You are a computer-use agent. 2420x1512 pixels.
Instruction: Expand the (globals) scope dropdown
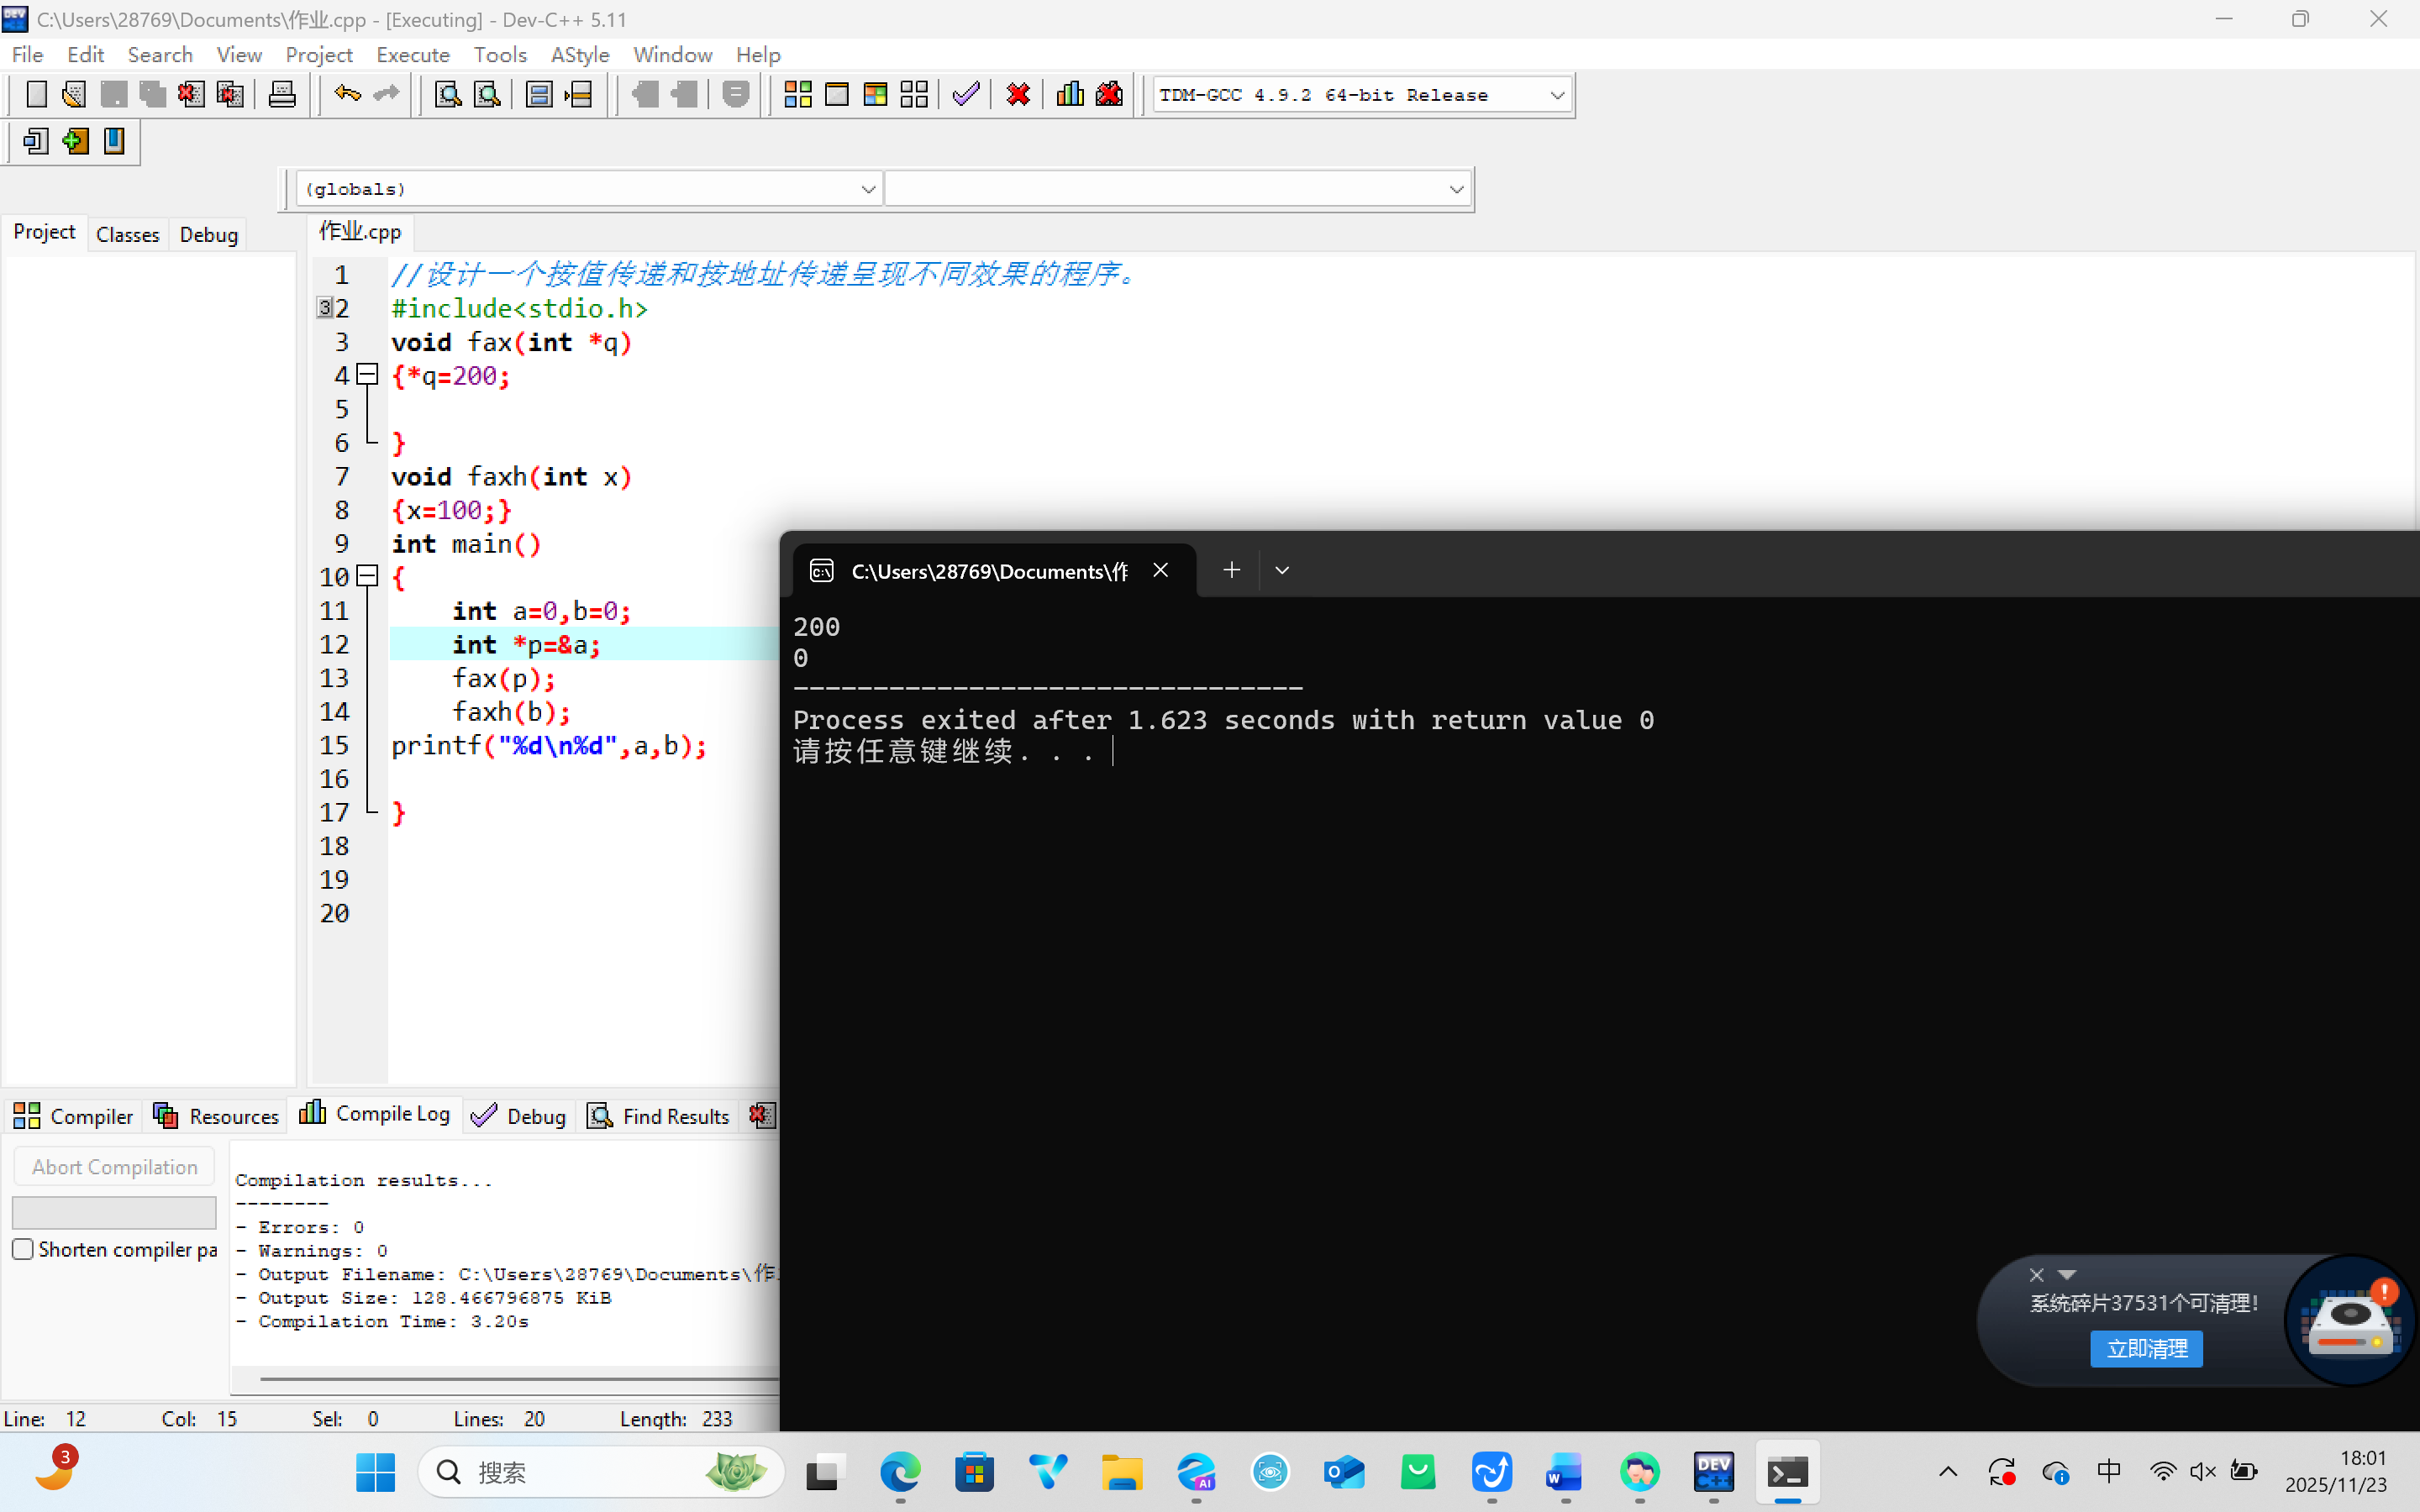pos(867,189)
